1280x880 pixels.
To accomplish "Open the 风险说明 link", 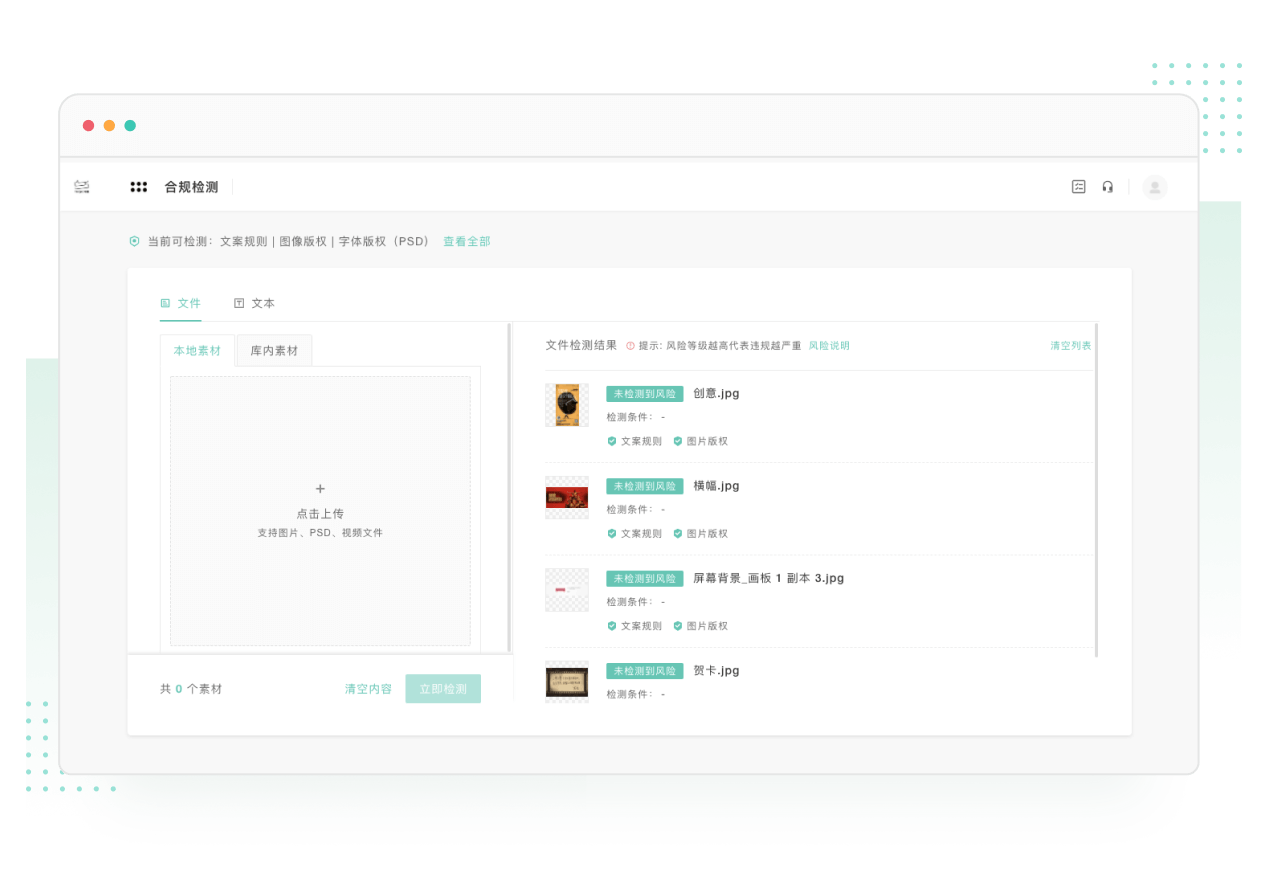I will (829, 345).
